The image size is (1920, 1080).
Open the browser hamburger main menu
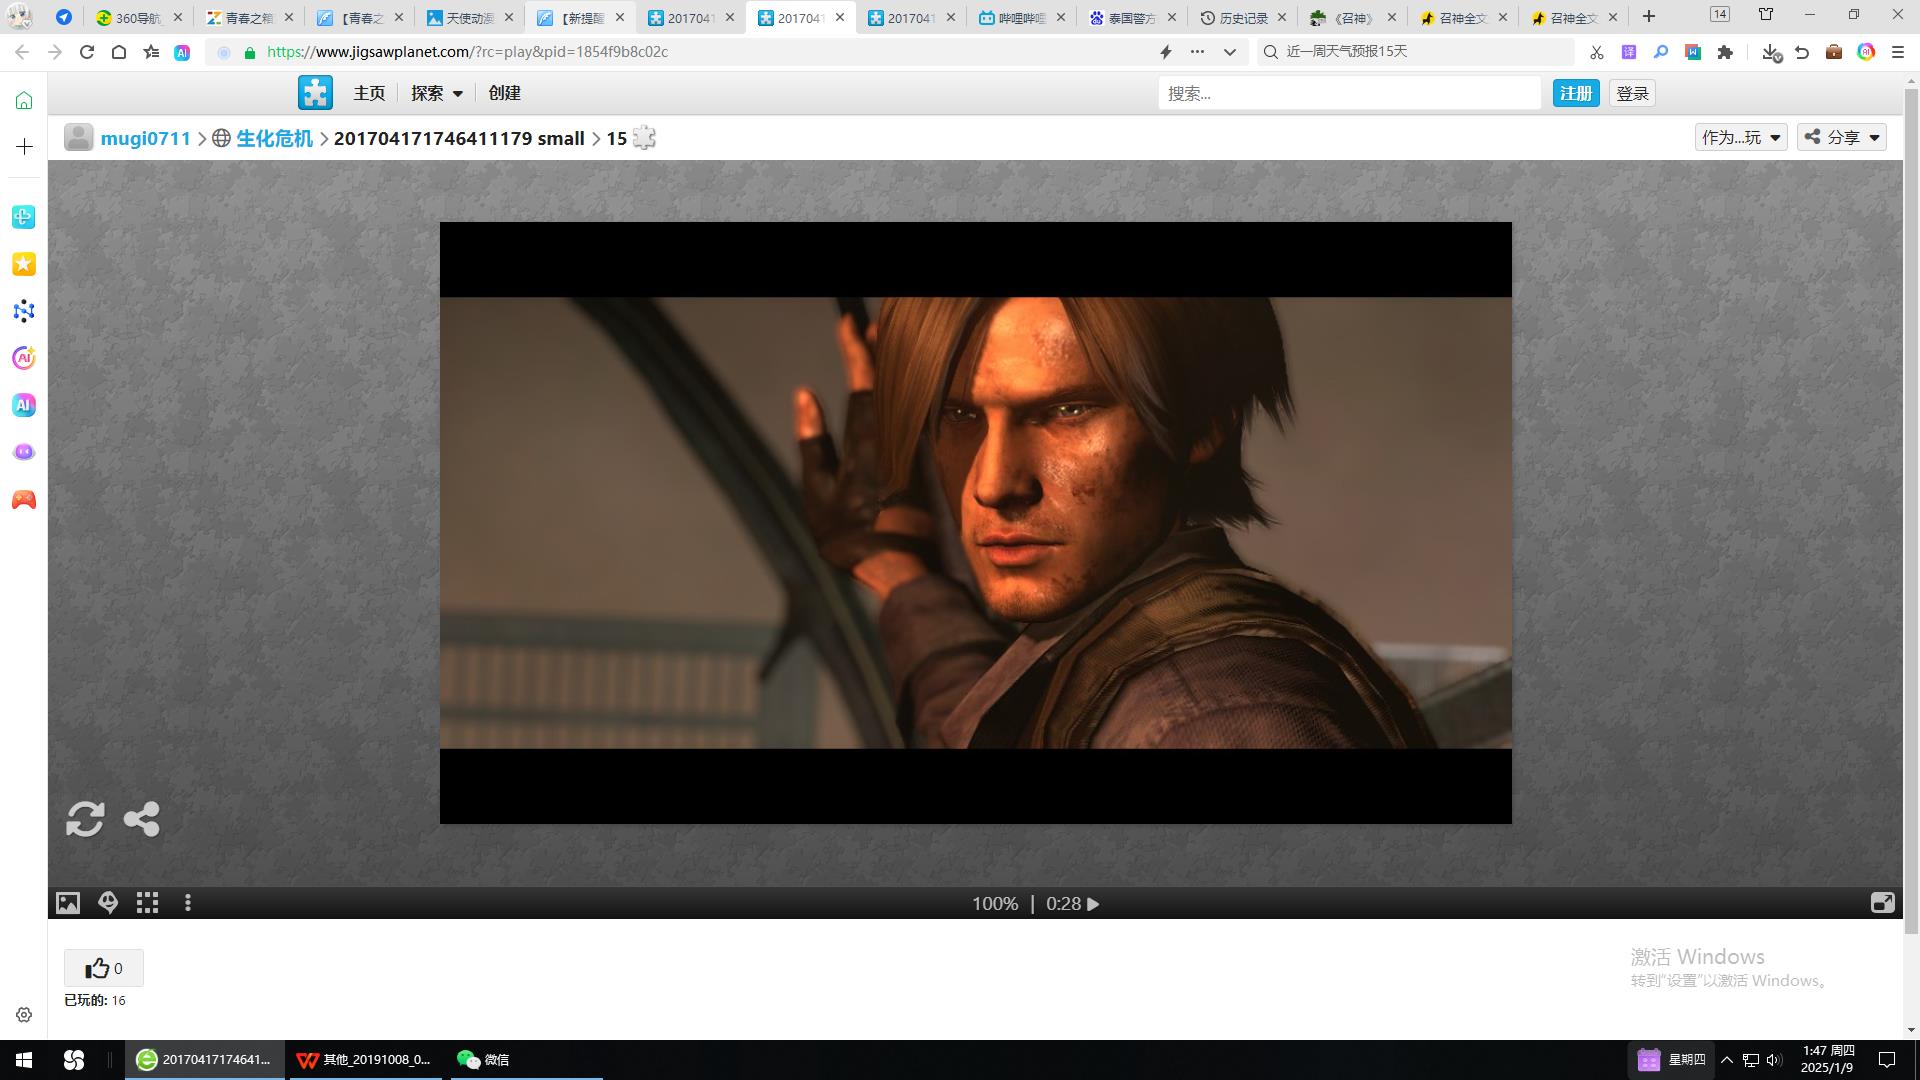(x=1898, y=52)
